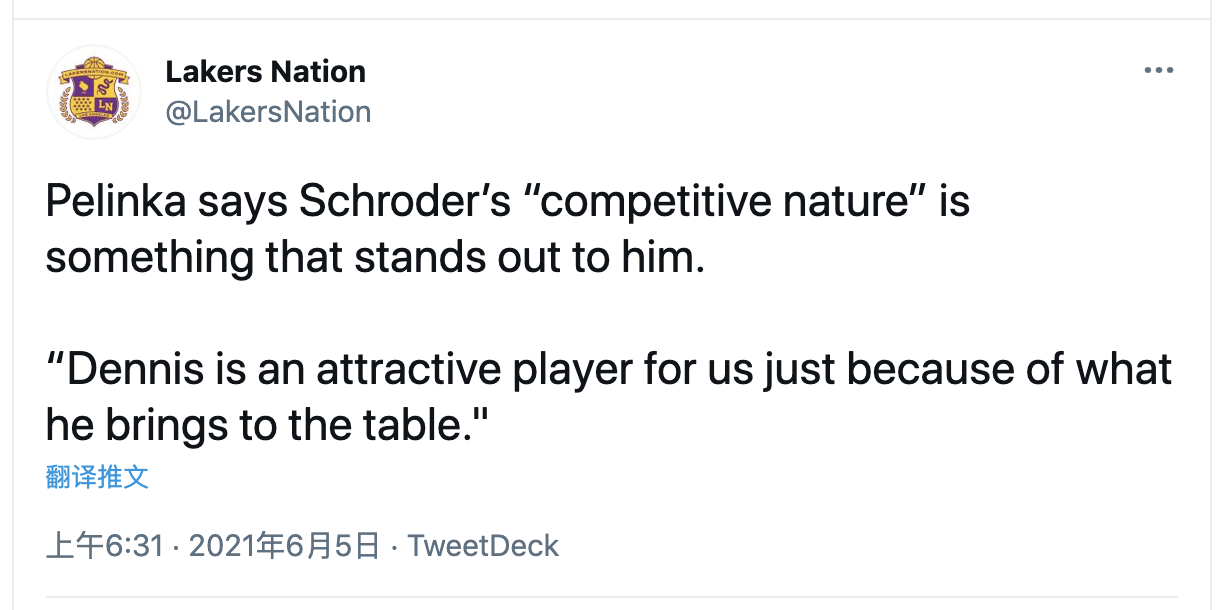Image resolution: width=1224 pixels, height=610 pixels.
Task: Click the Lakers Nation profile avatar
Action: (x=94, y=92)
